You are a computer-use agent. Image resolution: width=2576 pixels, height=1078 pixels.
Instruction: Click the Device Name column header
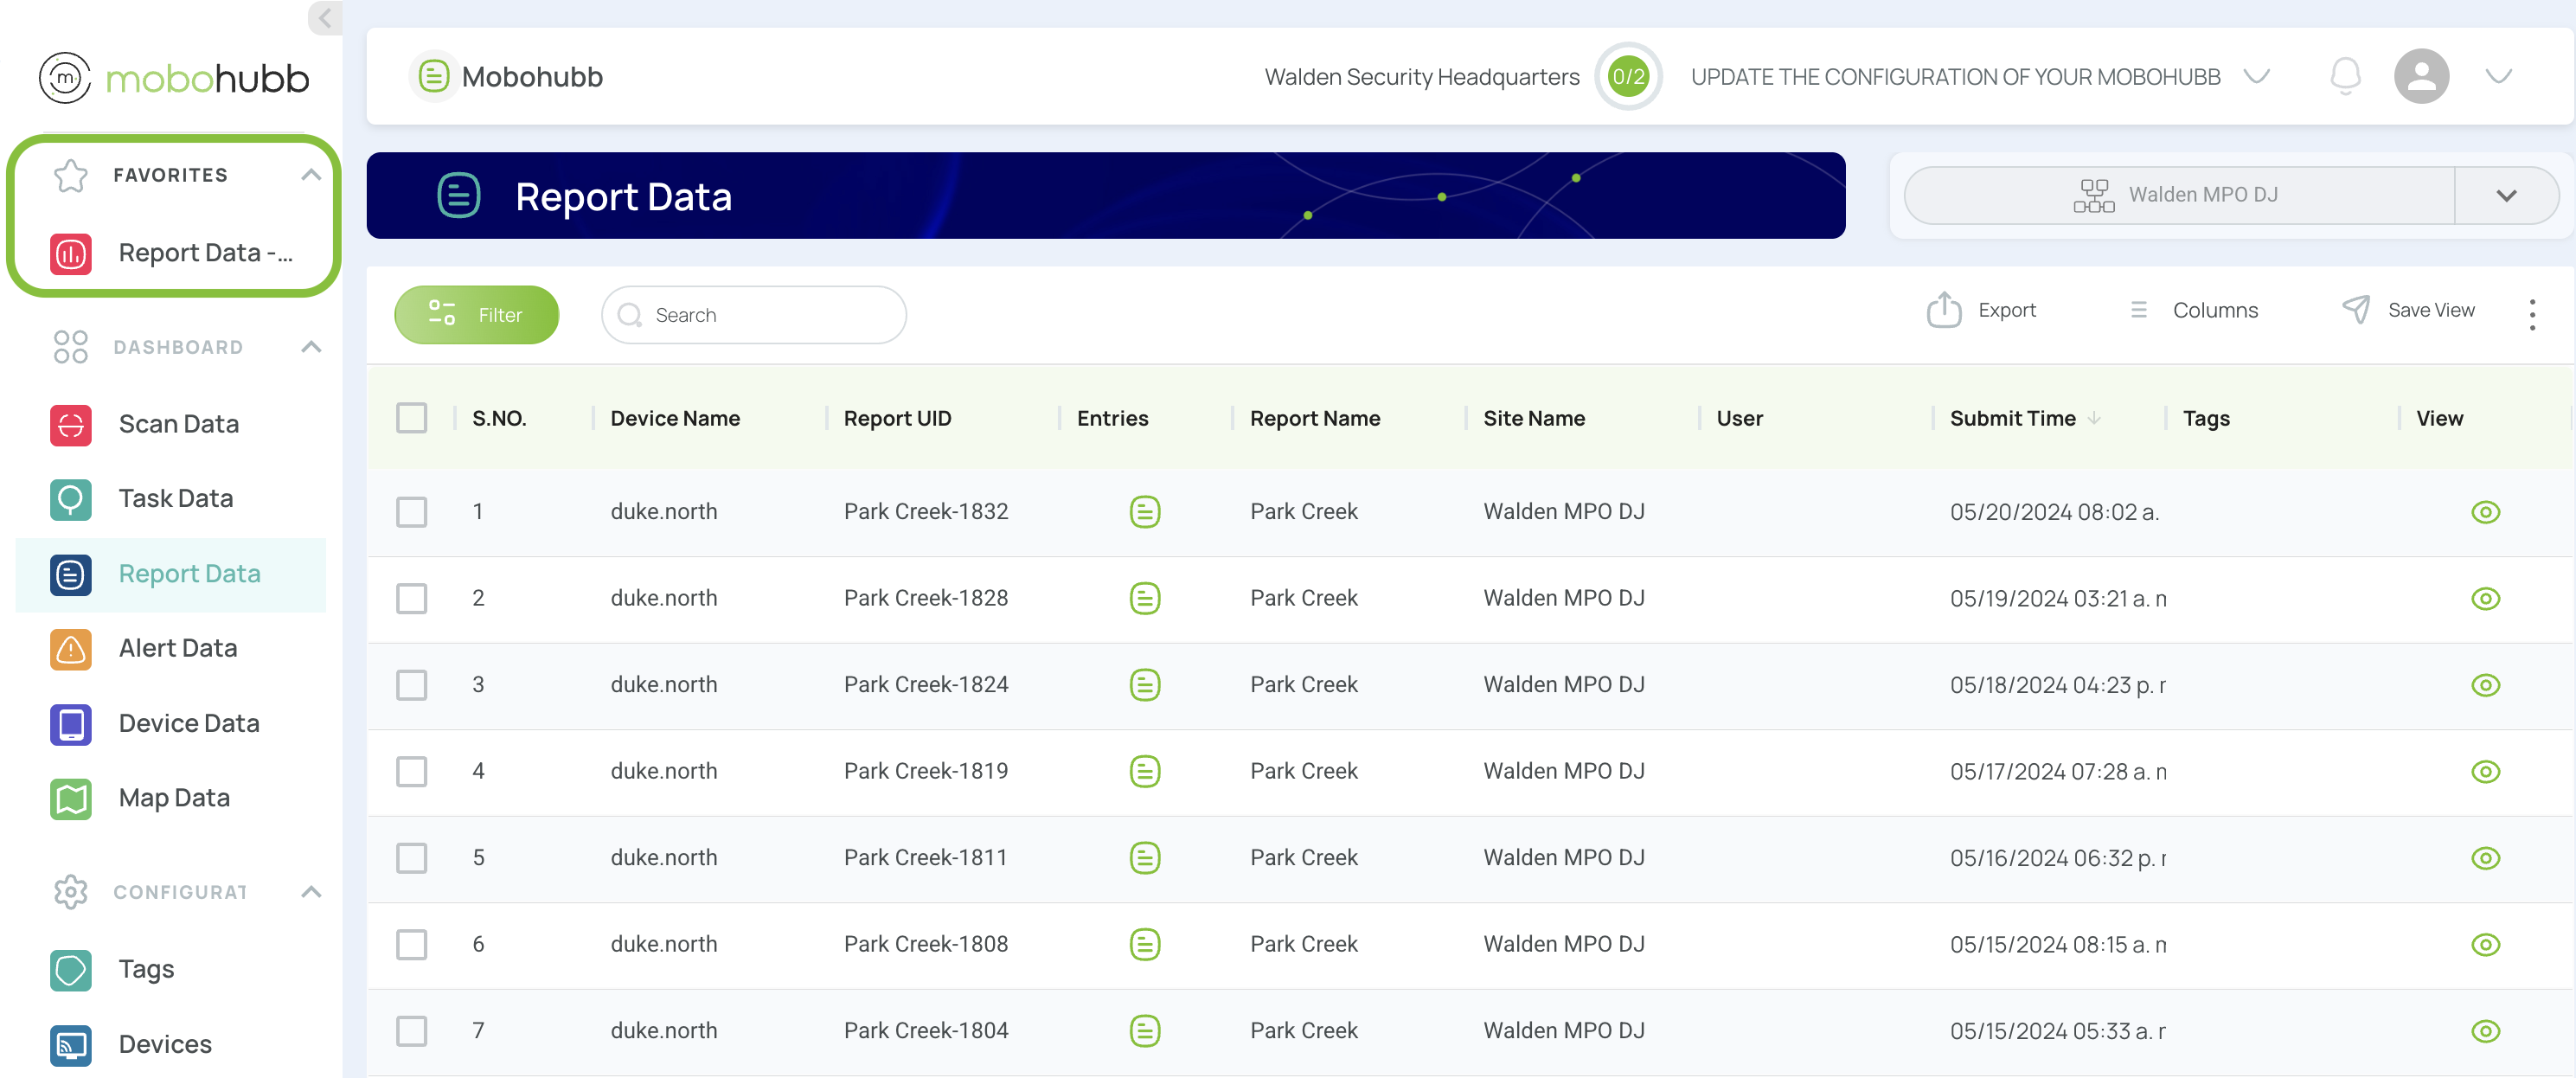click(x=675, y=418)
